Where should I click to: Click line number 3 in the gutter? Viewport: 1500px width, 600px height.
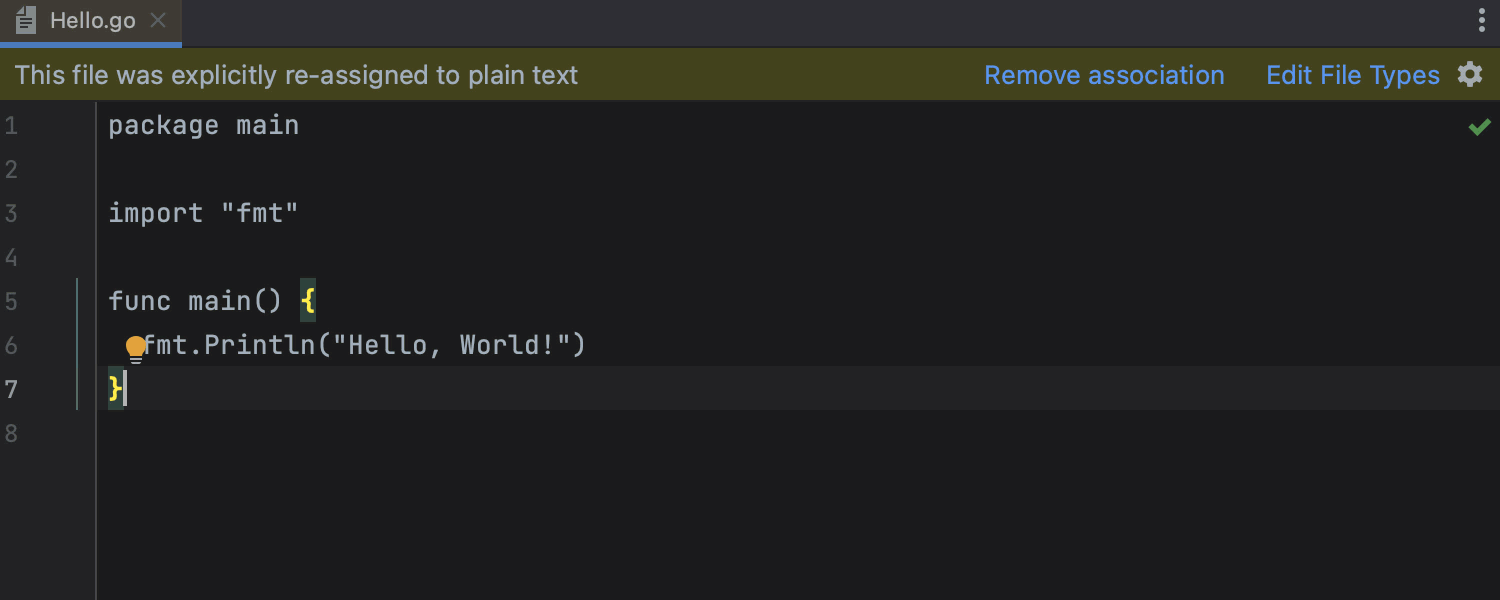click(11, 213)
